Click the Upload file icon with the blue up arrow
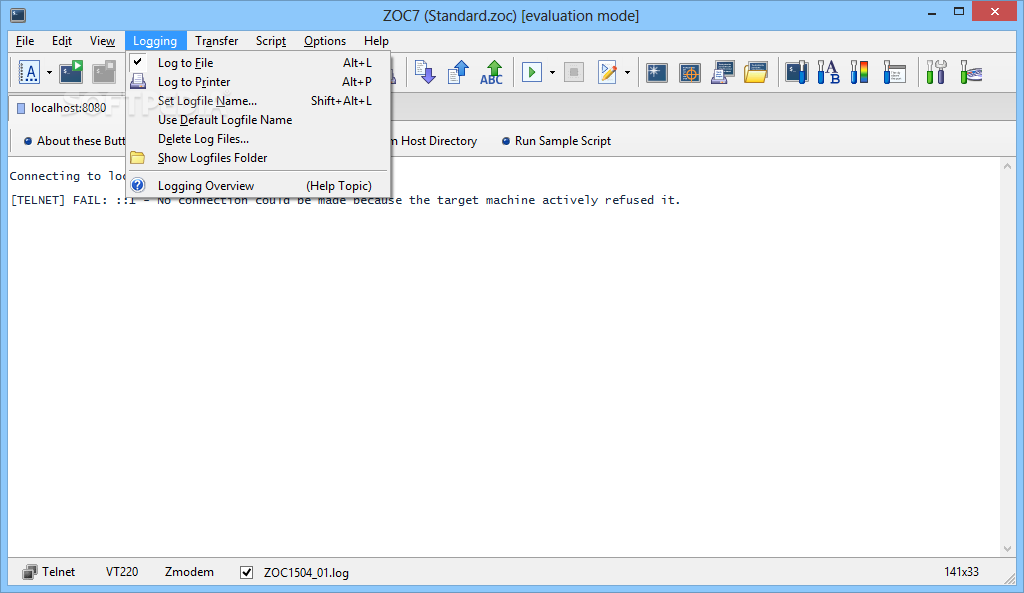This screenshot has height=593, width=1024. point(458,72)
